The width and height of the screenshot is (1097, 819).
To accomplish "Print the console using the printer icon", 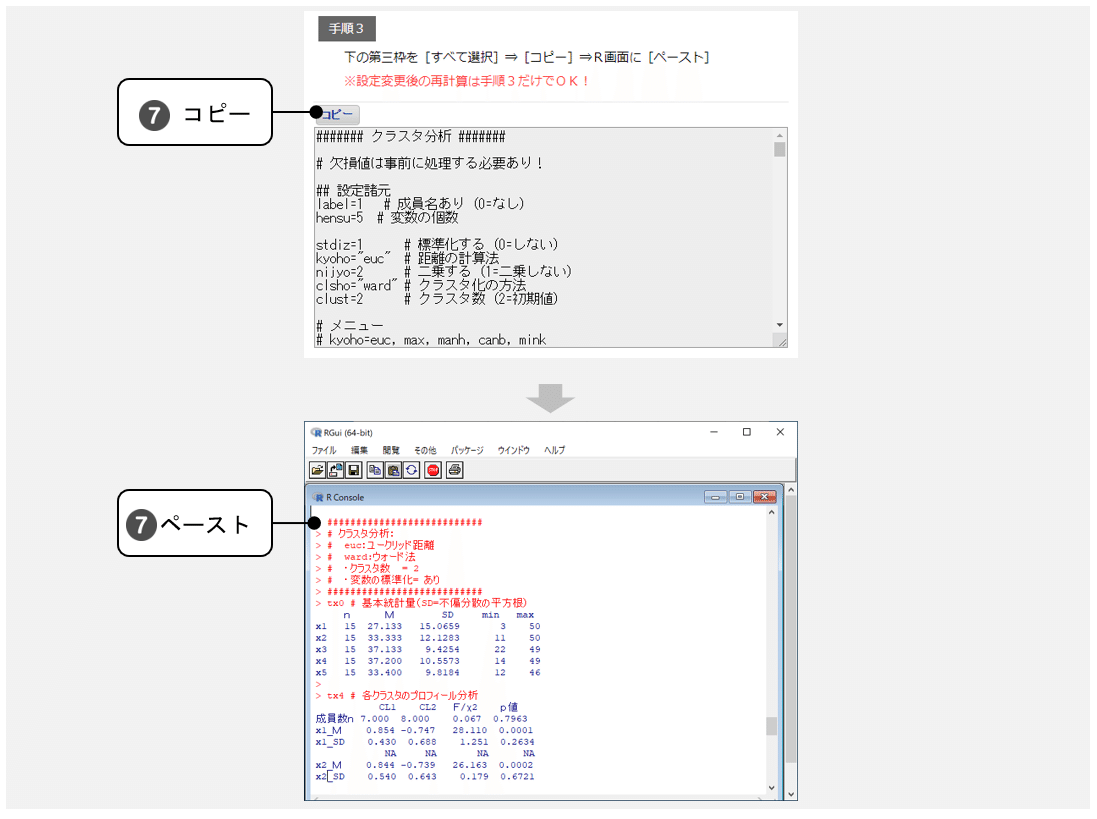I will click(454, 470).
